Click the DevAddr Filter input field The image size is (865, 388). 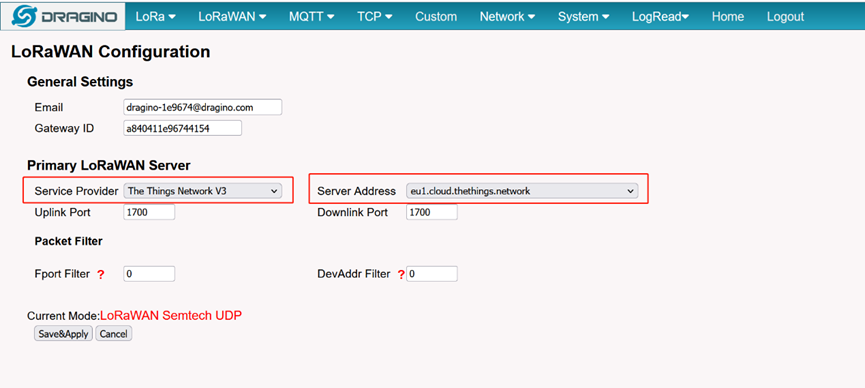(x=431, y=274)
